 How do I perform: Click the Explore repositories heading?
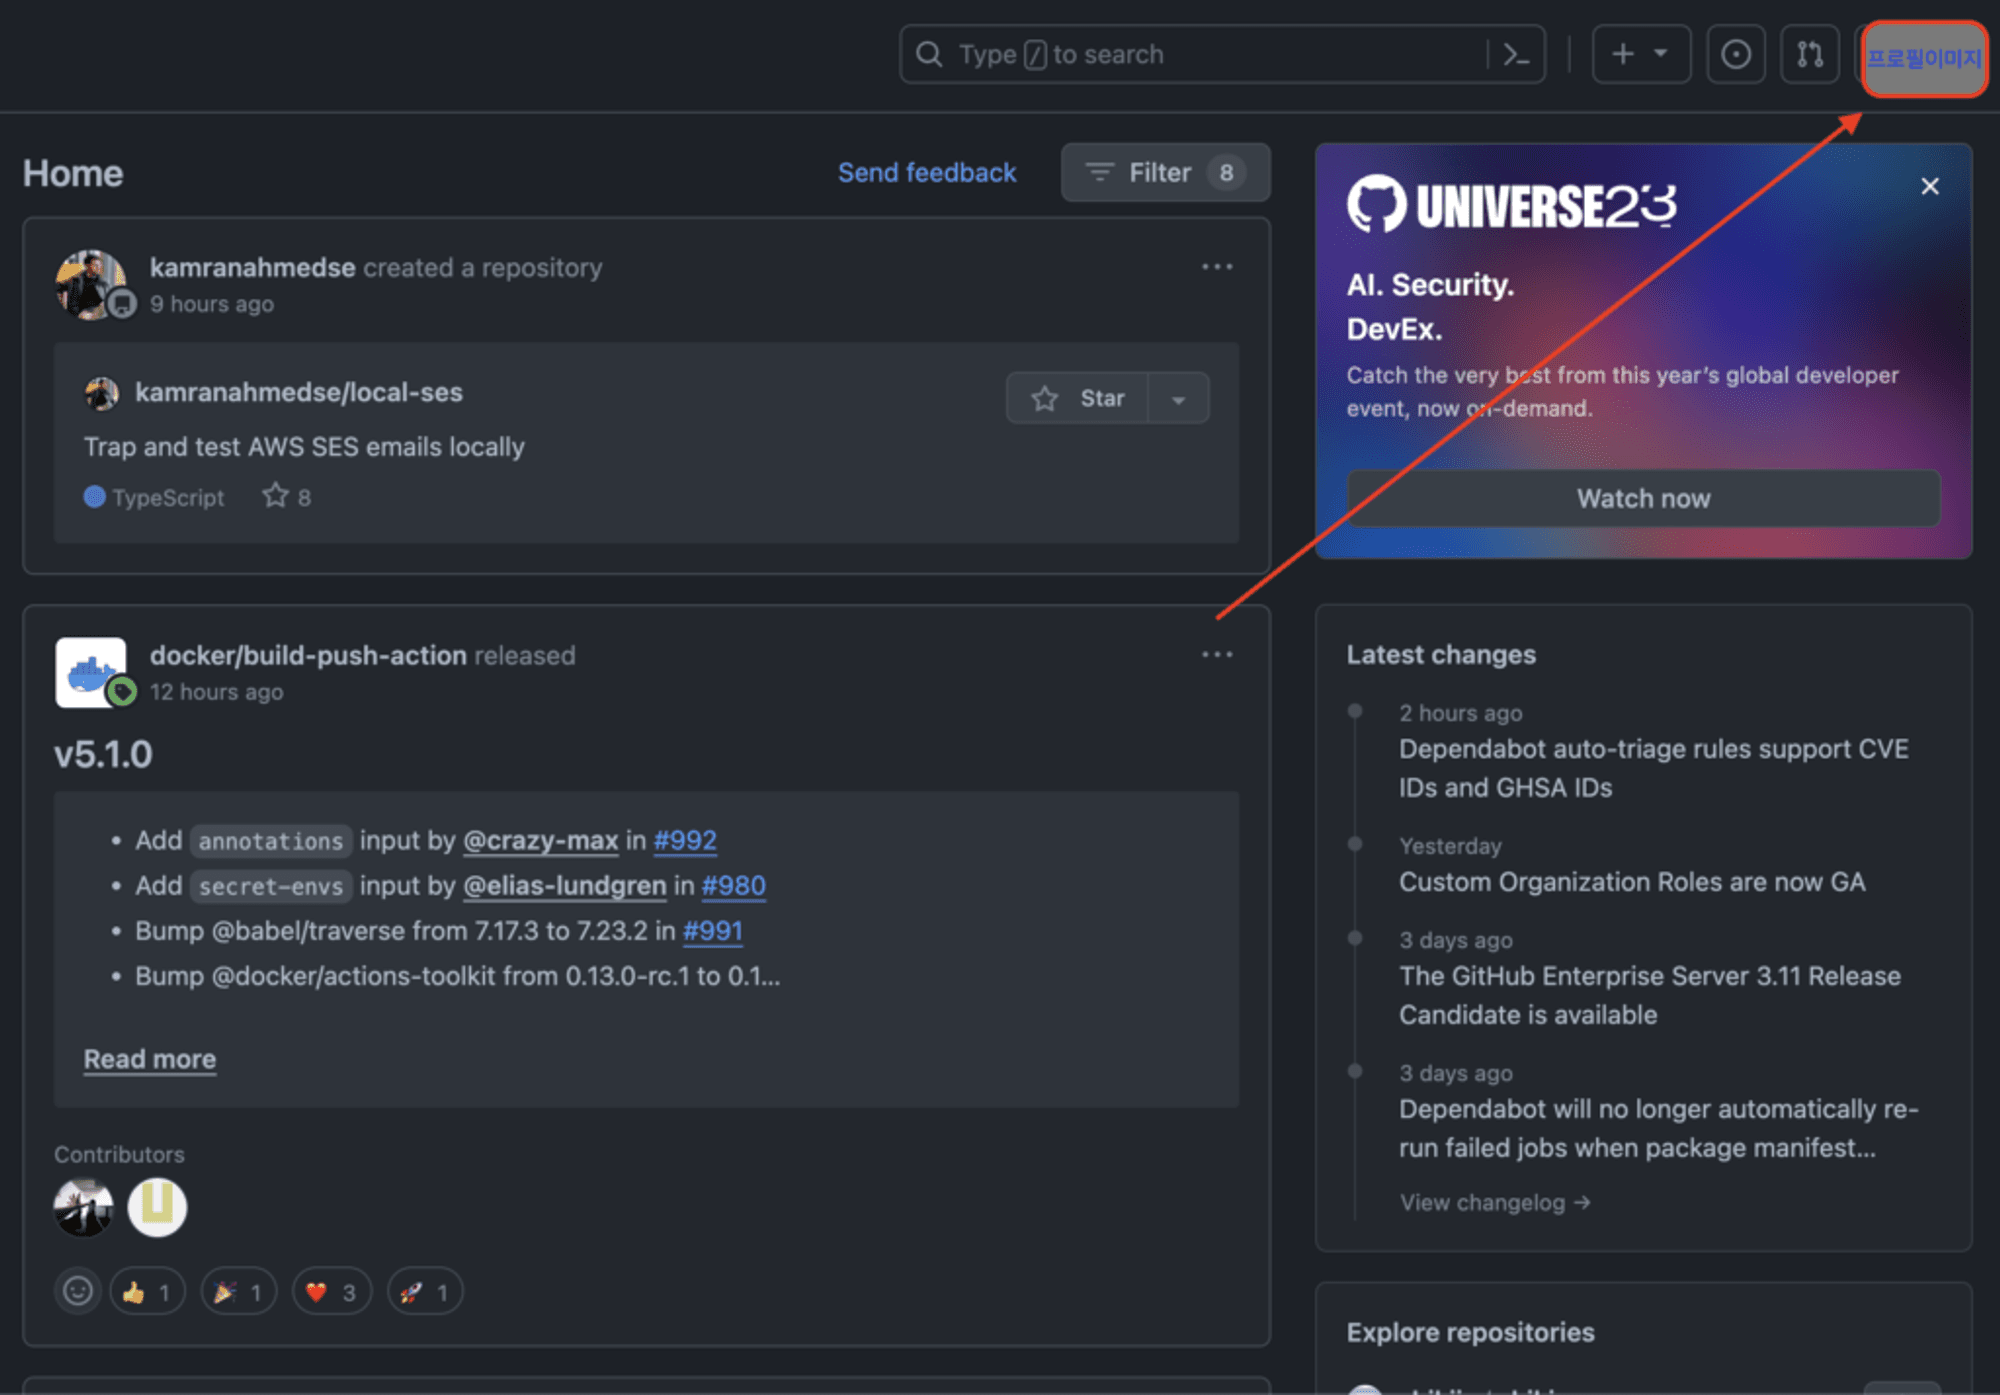[1470, 1332]
